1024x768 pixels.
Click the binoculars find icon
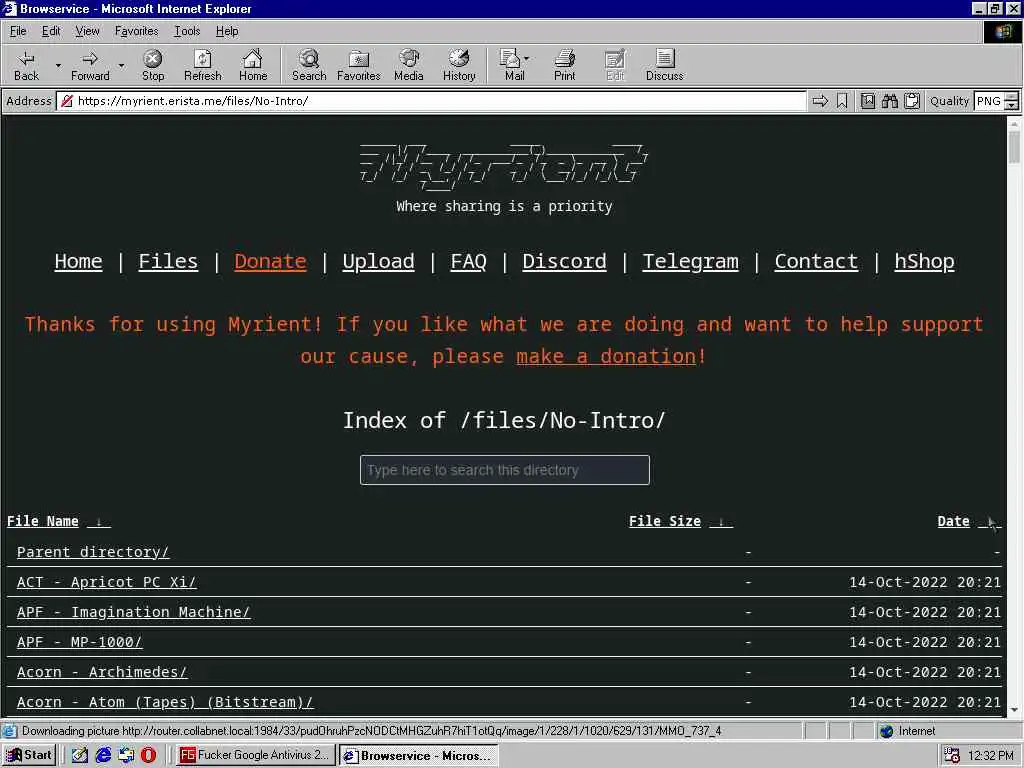[x=889, y=101]
